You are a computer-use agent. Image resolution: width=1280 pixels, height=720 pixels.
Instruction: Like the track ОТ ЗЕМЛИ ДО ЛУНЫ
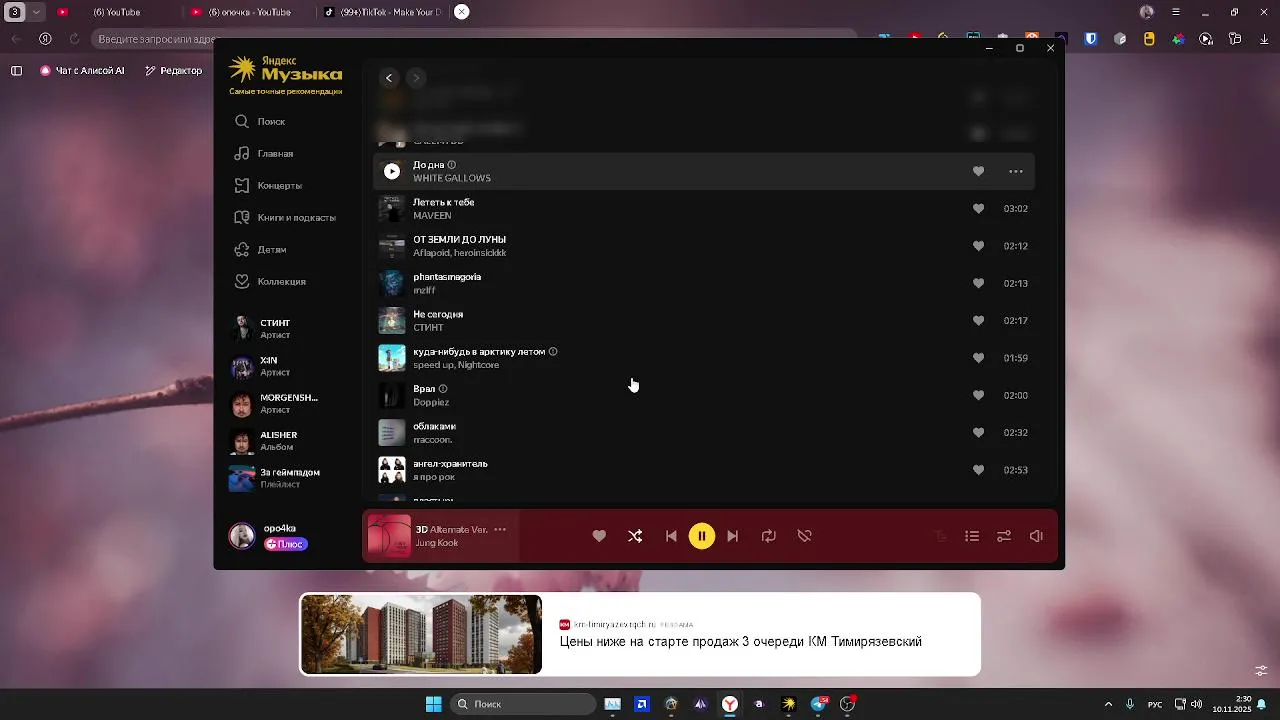pos(978,245)
